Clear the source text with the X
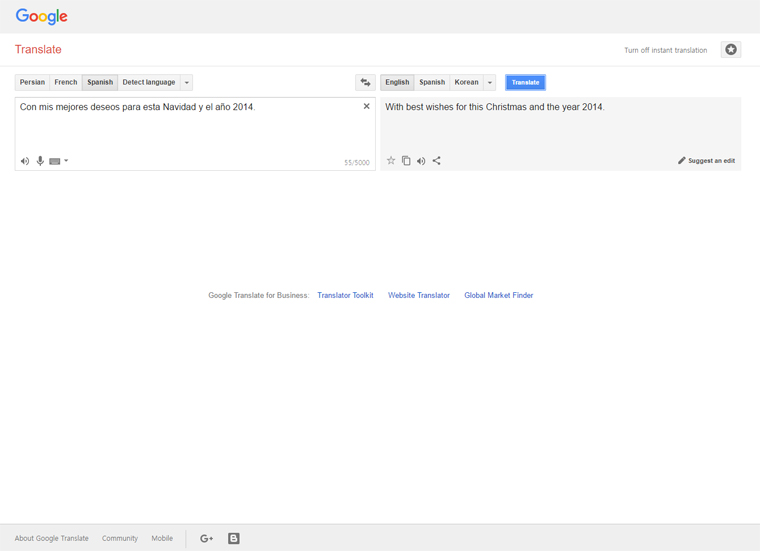 point(366,106)
